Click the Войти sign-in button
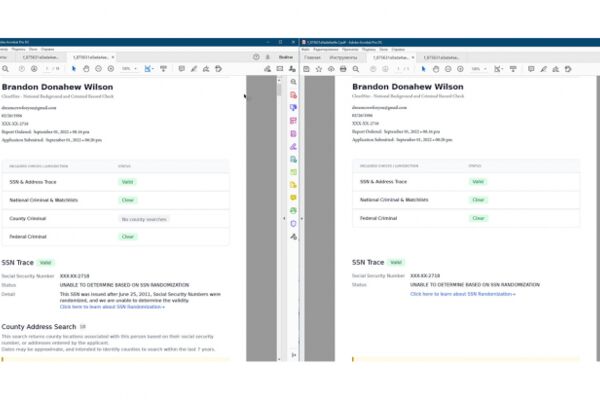Image resolution: width=600 pixels, height=400 pixels. (x=285, y=57)
